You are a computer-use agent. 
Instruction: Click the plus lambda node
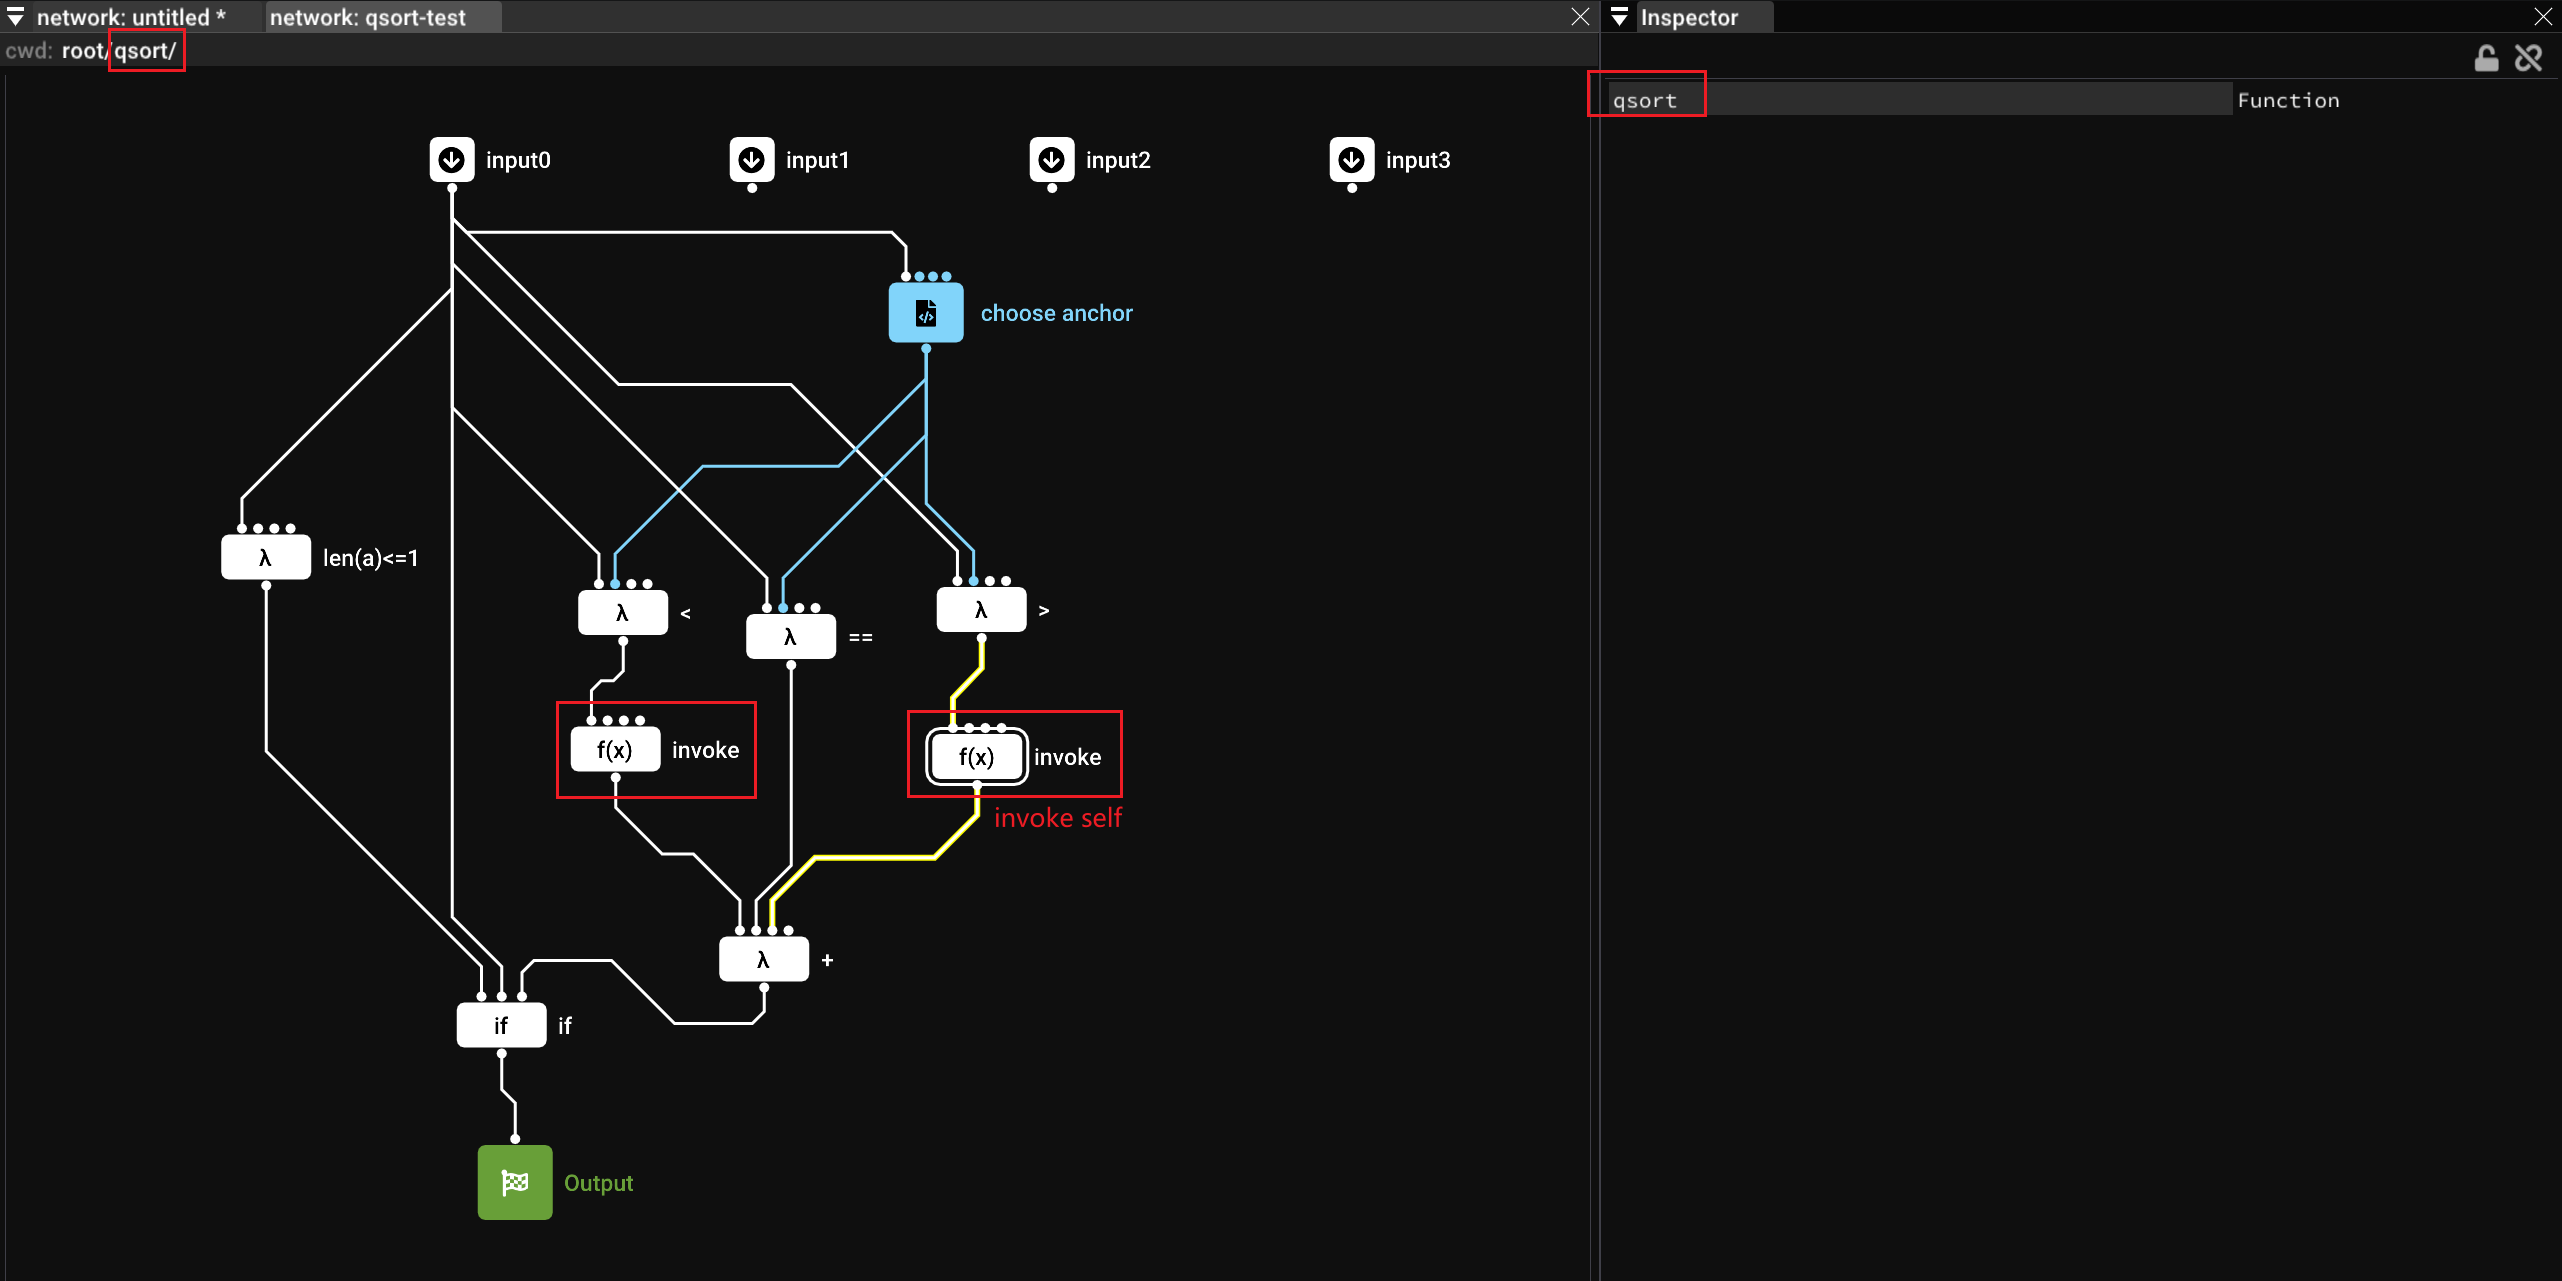pyautogui.click(x=764, y=960)
